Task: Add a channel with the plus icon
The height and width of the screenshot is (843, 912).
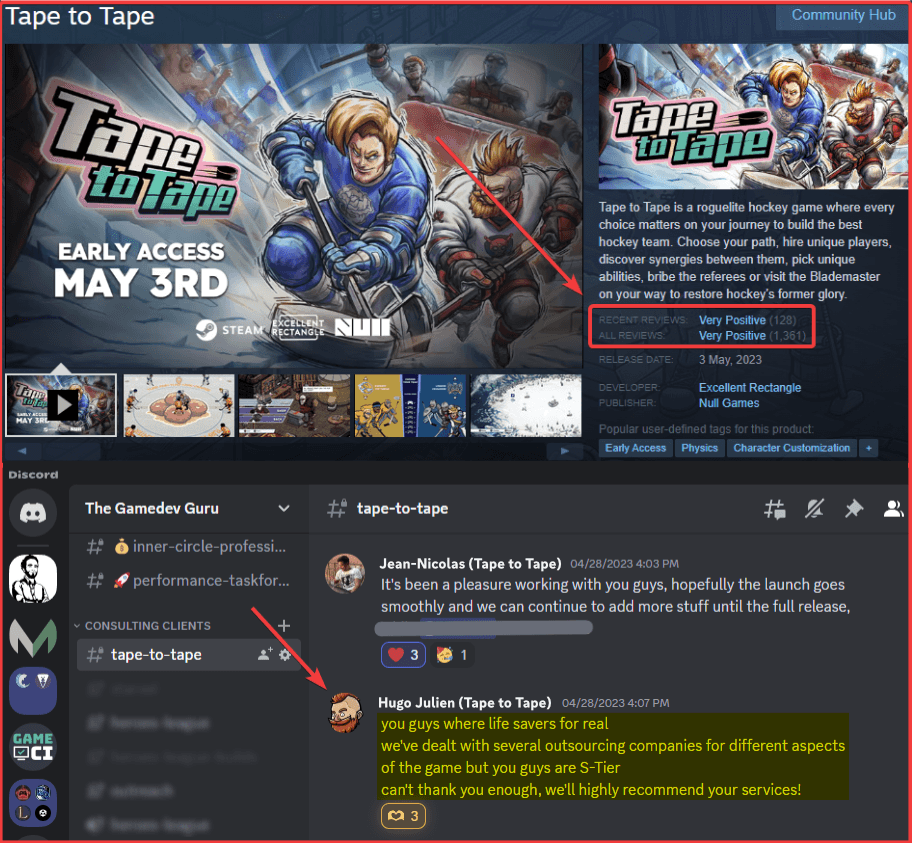Action: [x=284, y=625]
